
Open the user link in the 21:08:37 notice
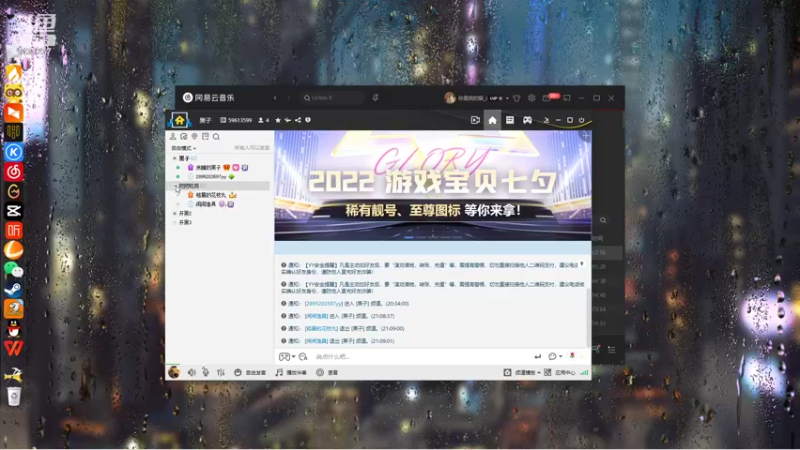click(x=316, y=316)
